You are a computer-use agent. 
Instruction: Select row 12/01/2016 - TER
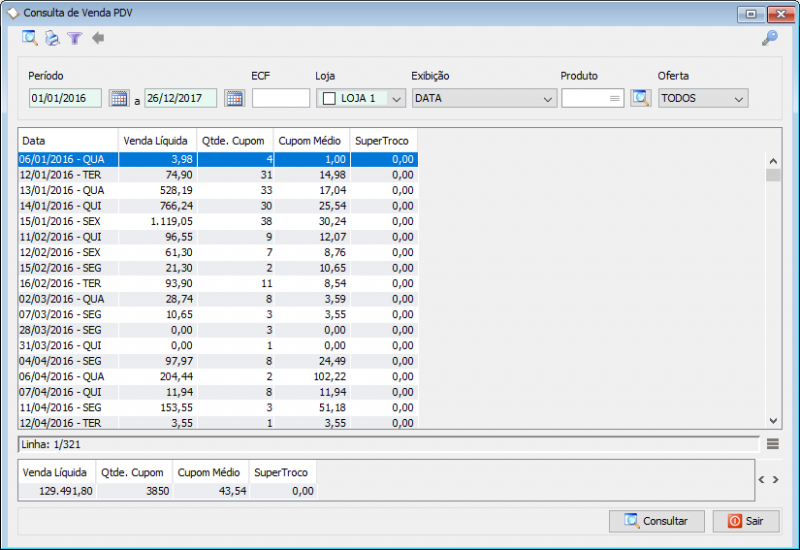tap(218, 175)
